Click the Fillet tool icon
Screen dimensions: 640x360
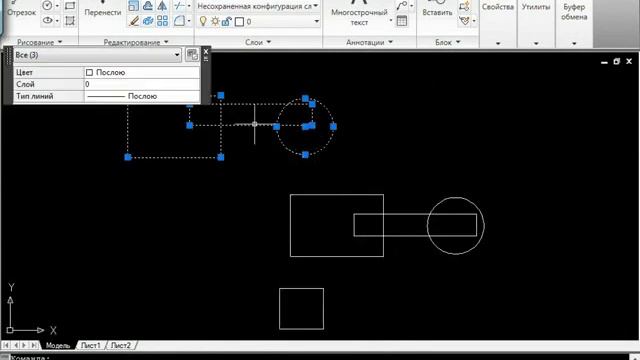tap(179, 21)
